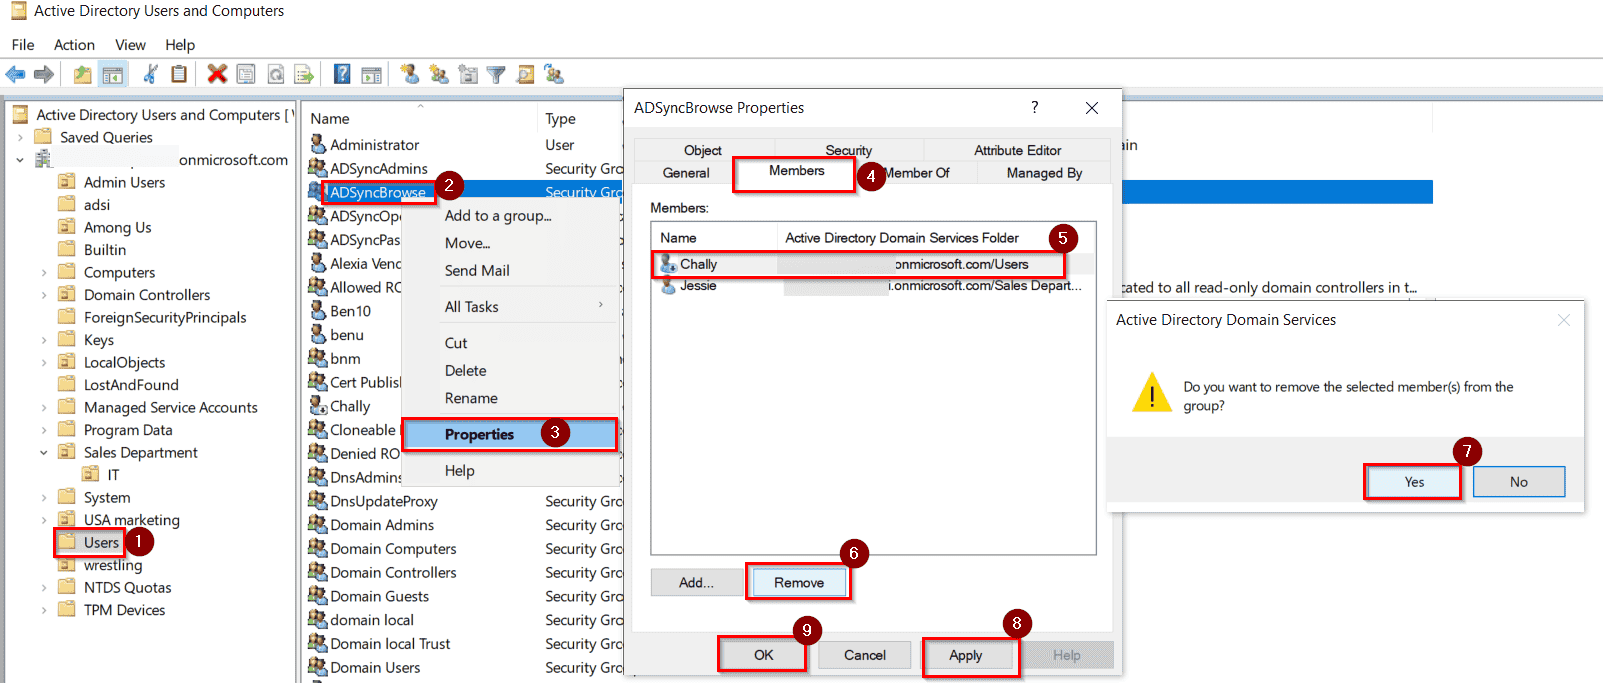Switch to the Managed By tab
The height and width of the screenshot is (683, 1603).
1044,173
